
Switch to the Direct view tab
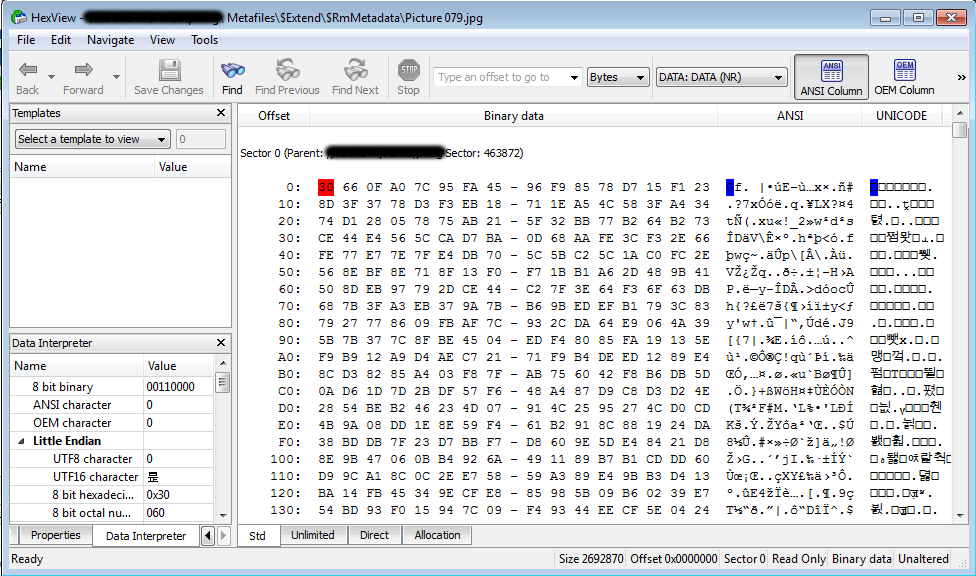pyautogui.click(x=374, y=535)
